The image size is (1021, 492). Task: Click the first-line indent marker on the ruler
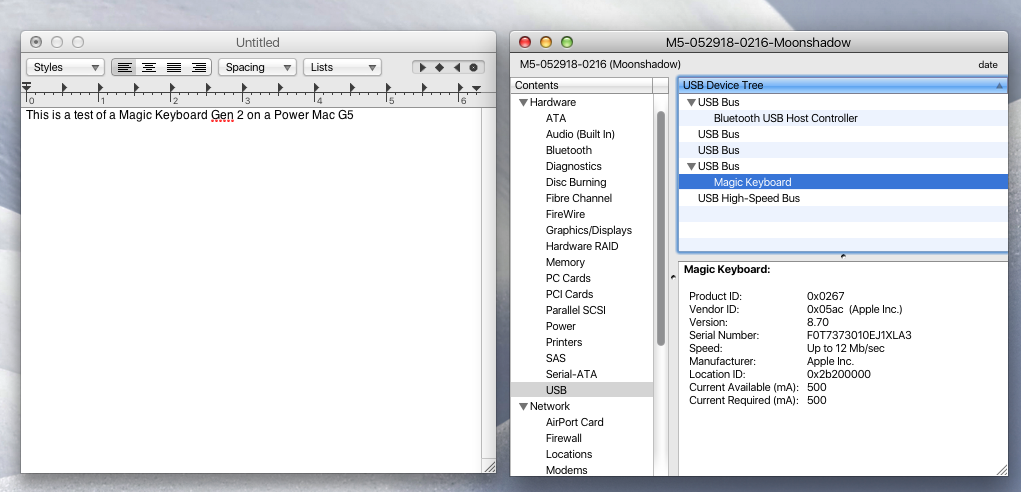(27, 85)
